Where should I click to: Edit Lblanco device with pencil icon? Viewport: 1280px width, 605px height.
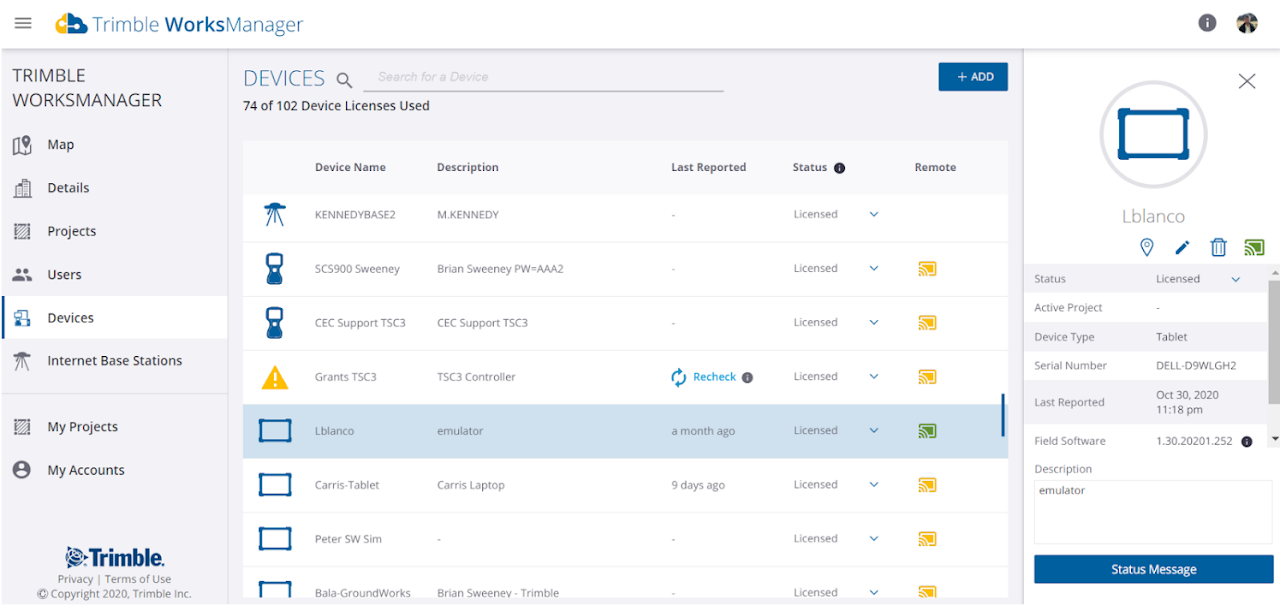[1182, 247]
